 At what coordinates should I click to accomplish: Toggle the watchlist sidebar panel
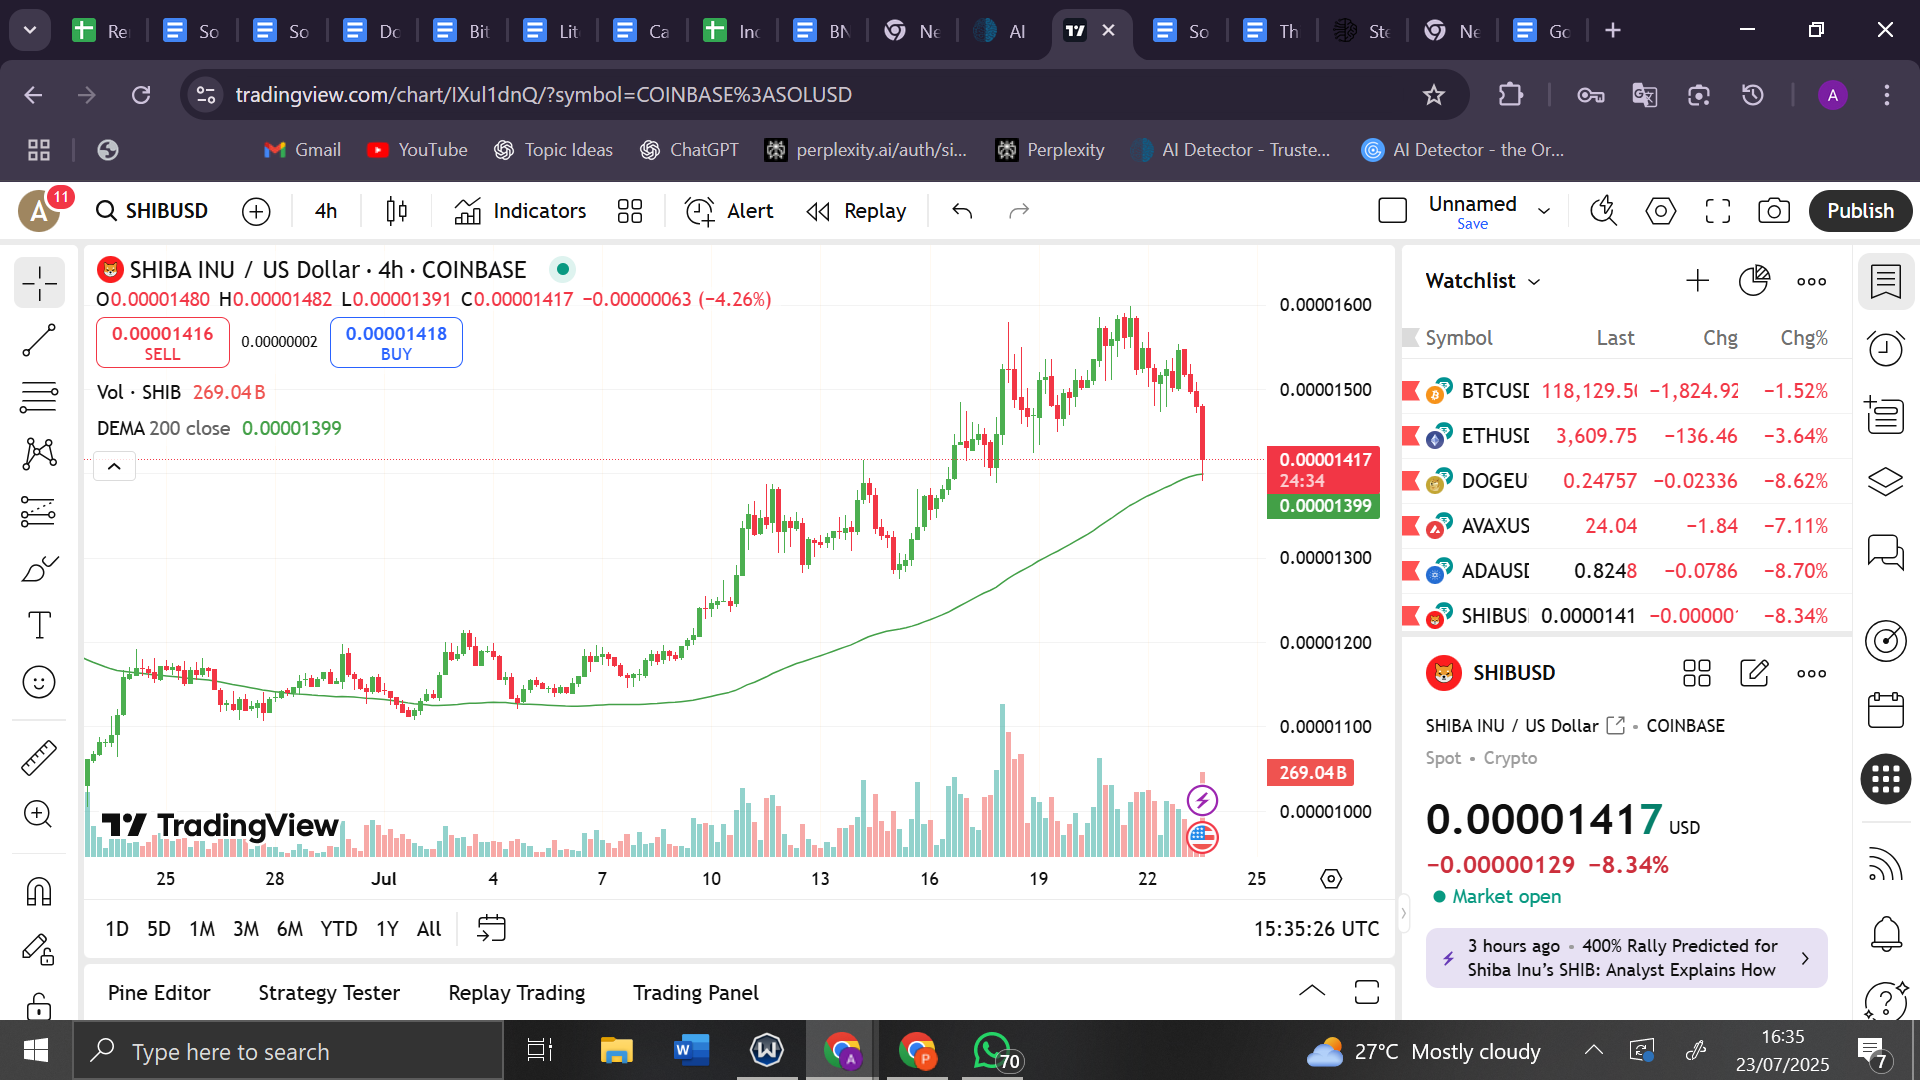pos(1886,282)
